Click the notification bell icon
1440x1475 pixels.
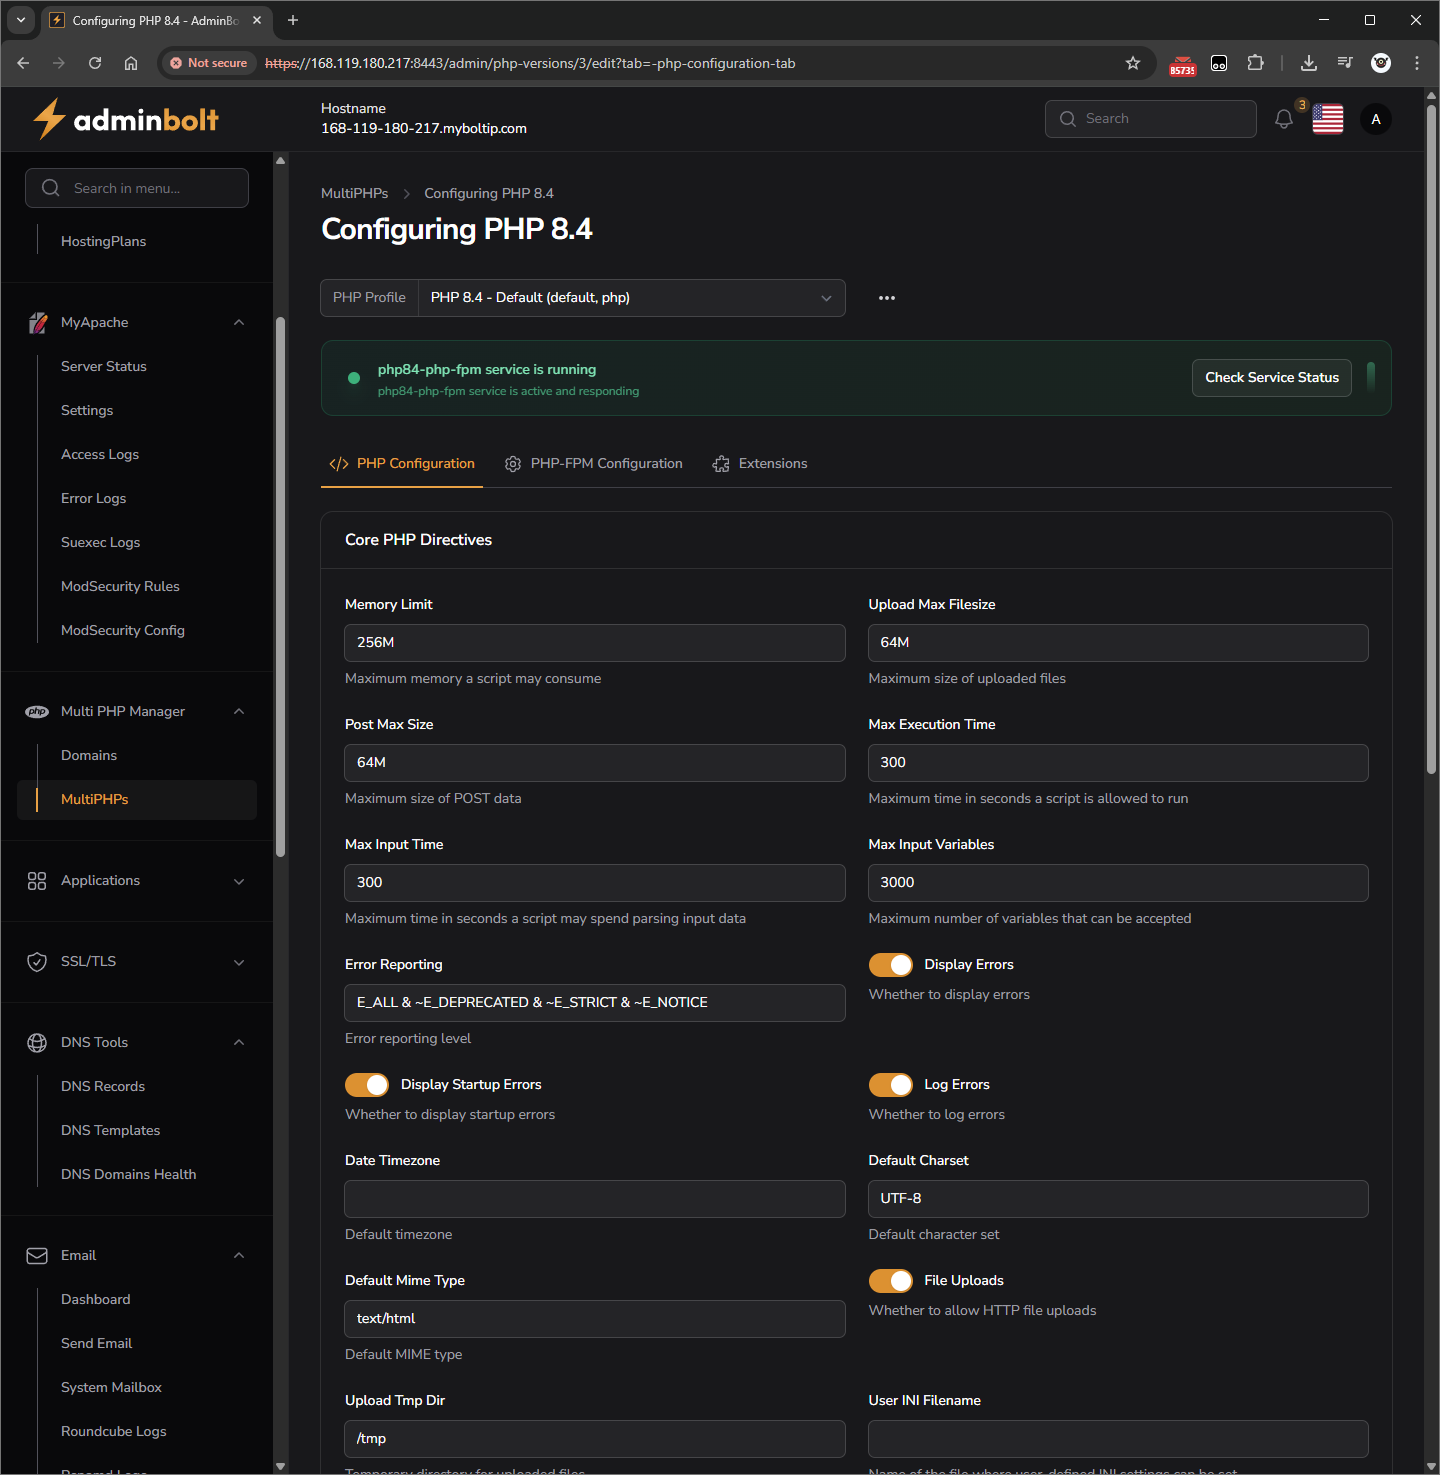coord(1284,119)
